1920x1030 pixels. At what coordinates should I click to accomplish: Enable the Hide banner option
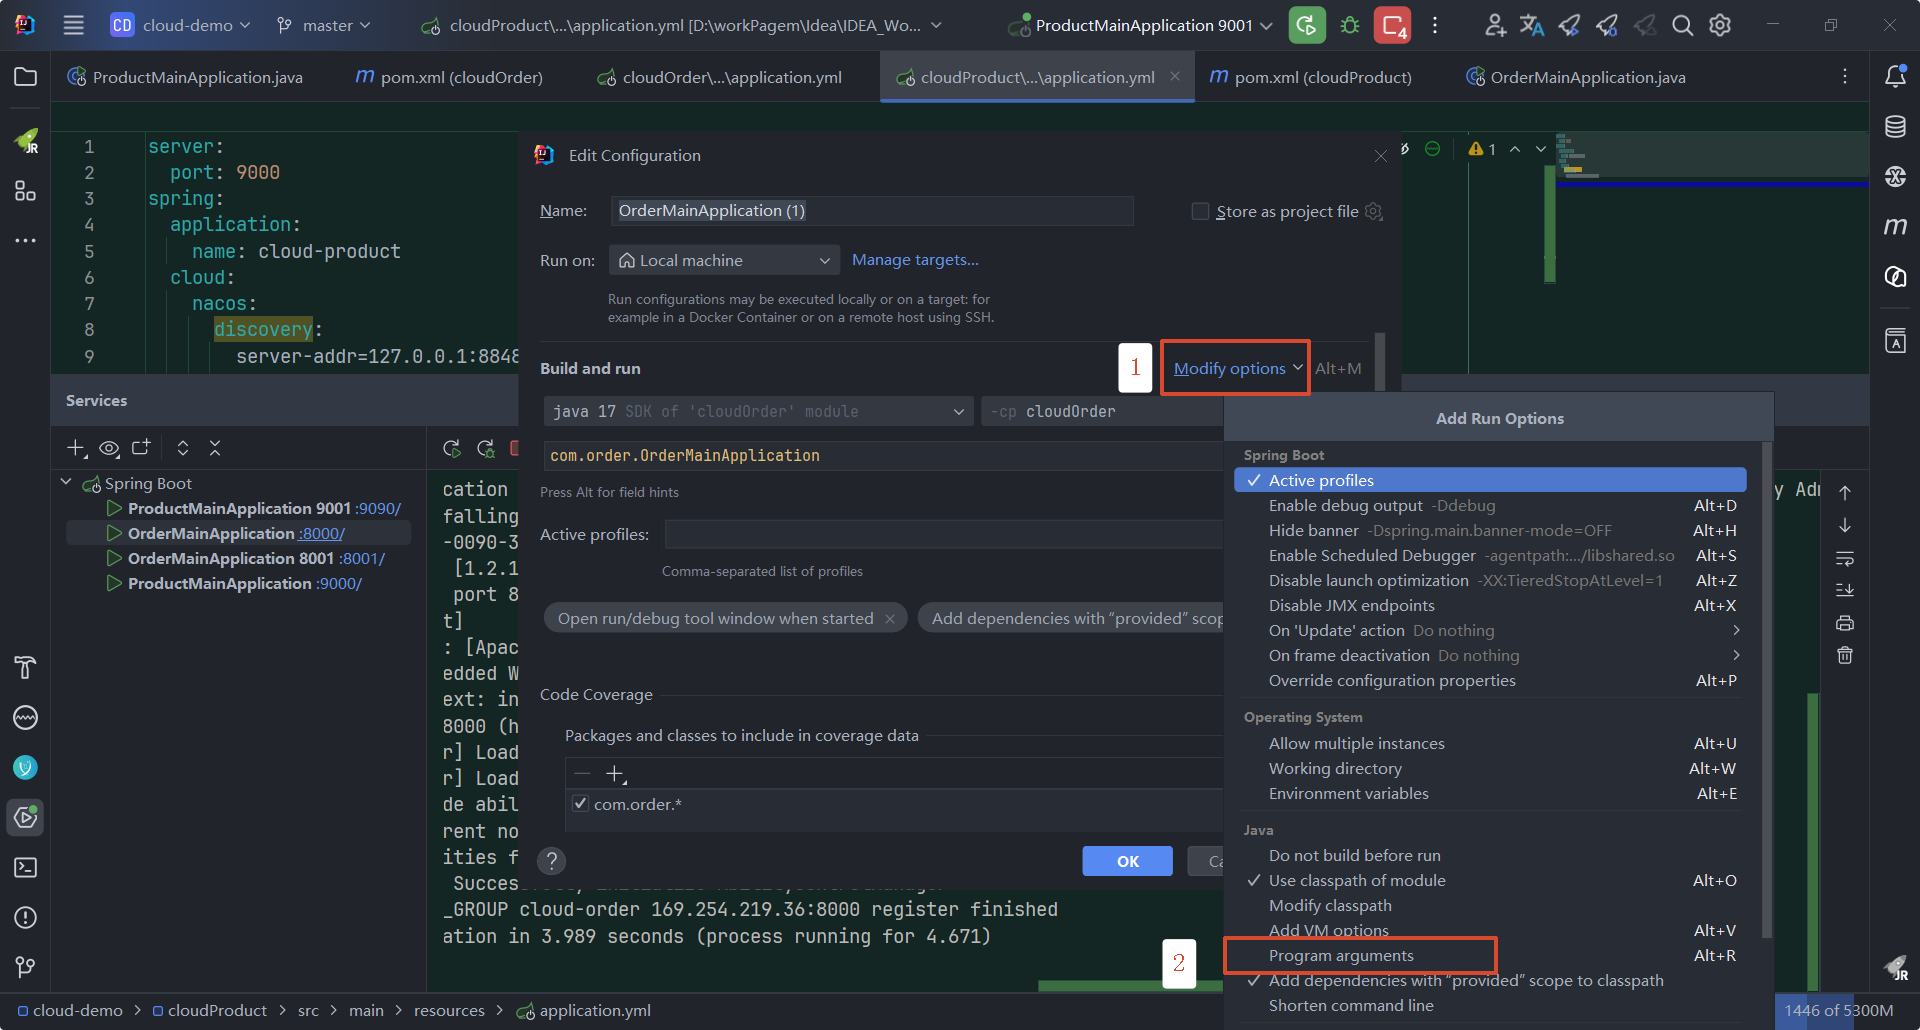pos(1490,530)
